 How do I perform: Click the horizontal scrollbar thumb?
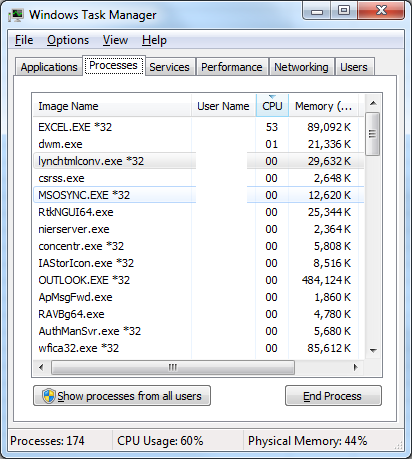173,367
